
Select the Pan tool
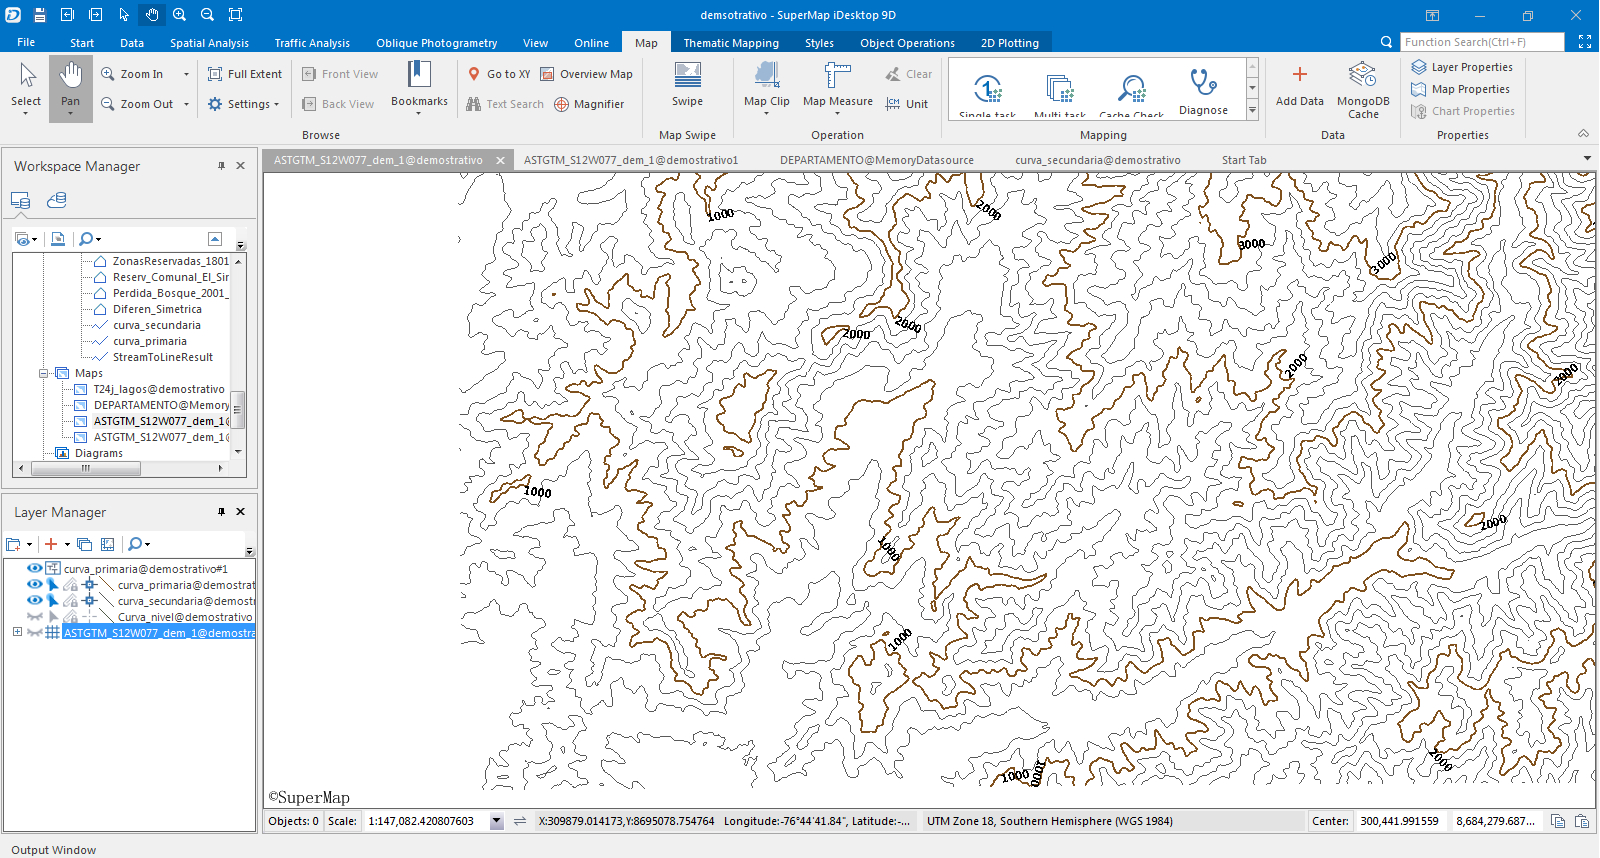click(x=70, y=85)
